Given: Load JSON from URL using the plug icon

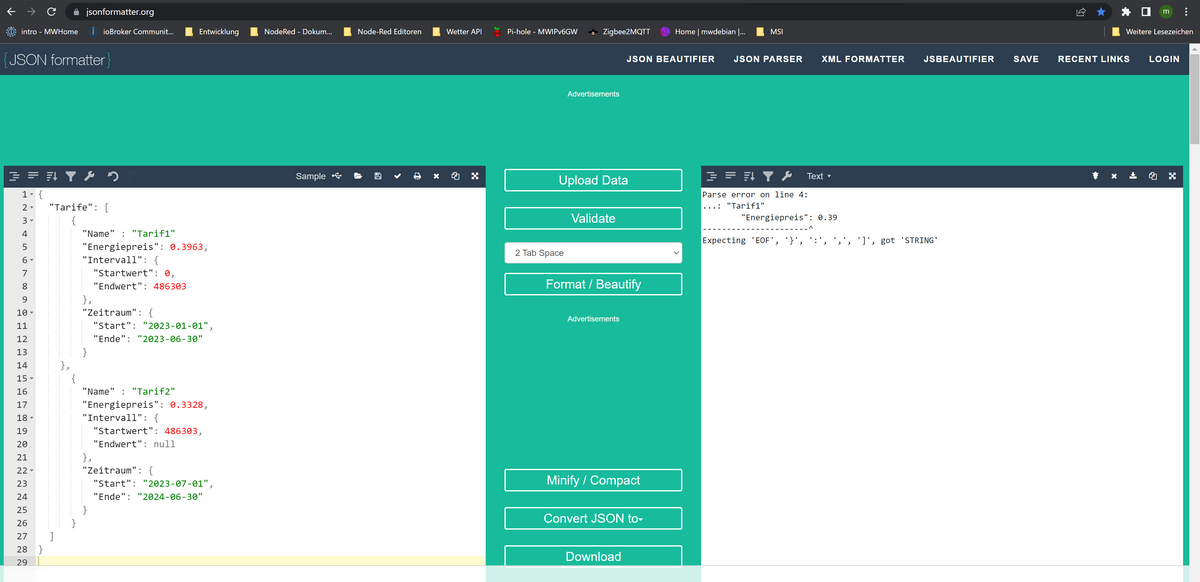Looking at the screenshot, I should coord(336,176).
